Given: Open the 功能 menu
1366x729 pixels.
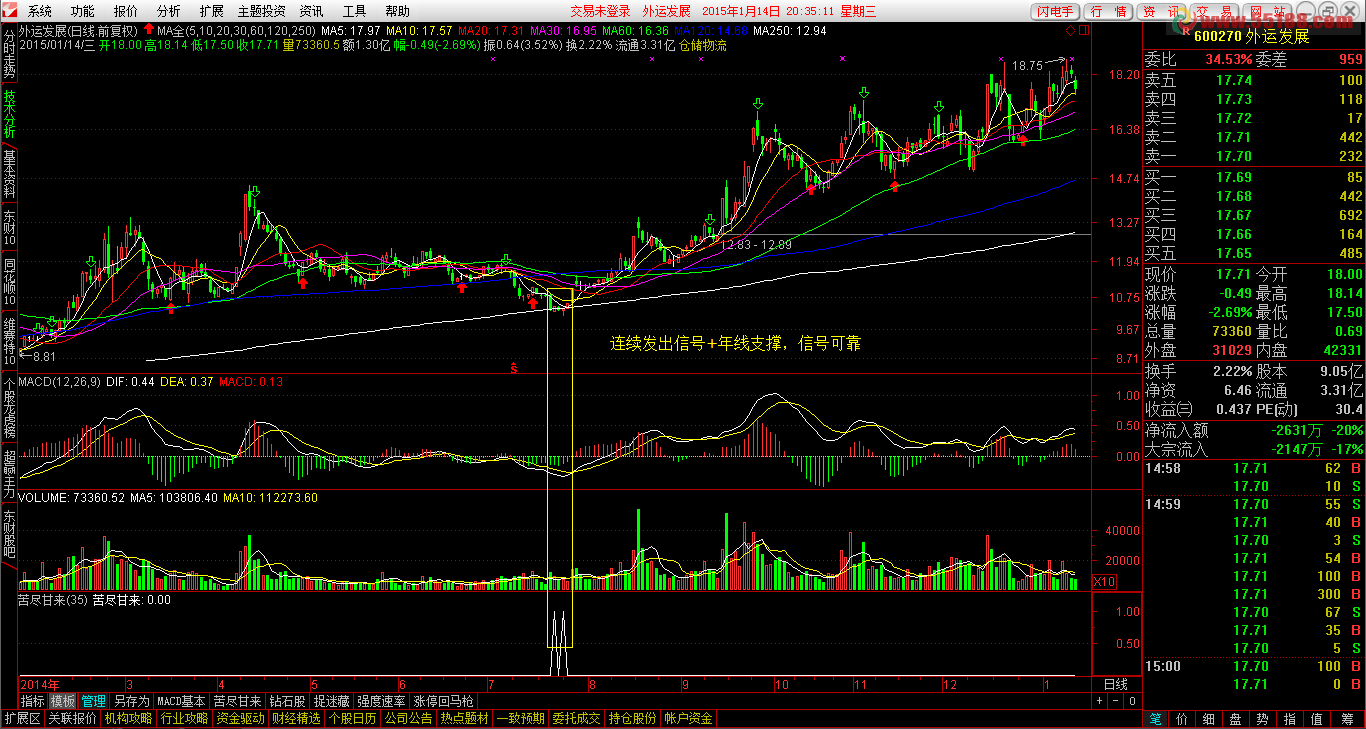Looking at the screenshot, I should click(x=83, y=12).
